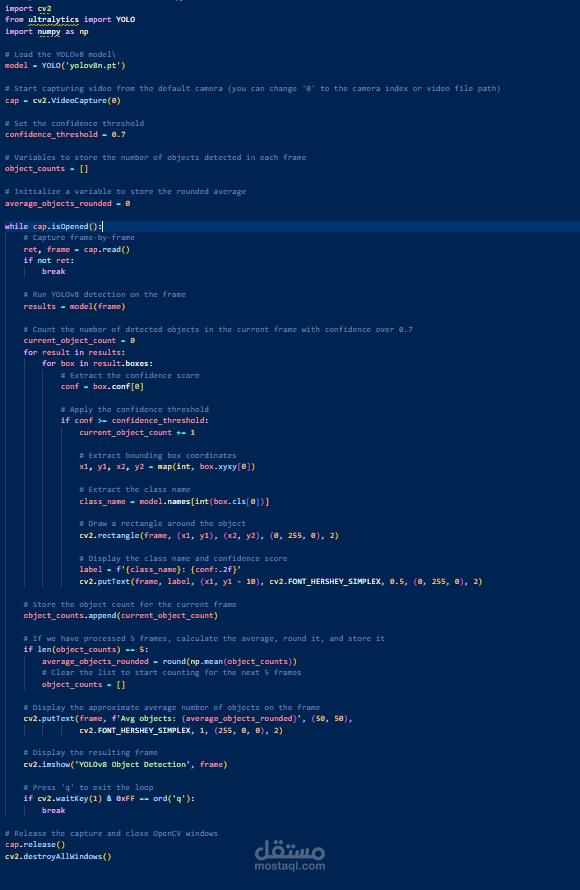Viewport: 580px width, 890px height.
Task: Click the '# Release the capture' comment
Action: coord(111,833)
